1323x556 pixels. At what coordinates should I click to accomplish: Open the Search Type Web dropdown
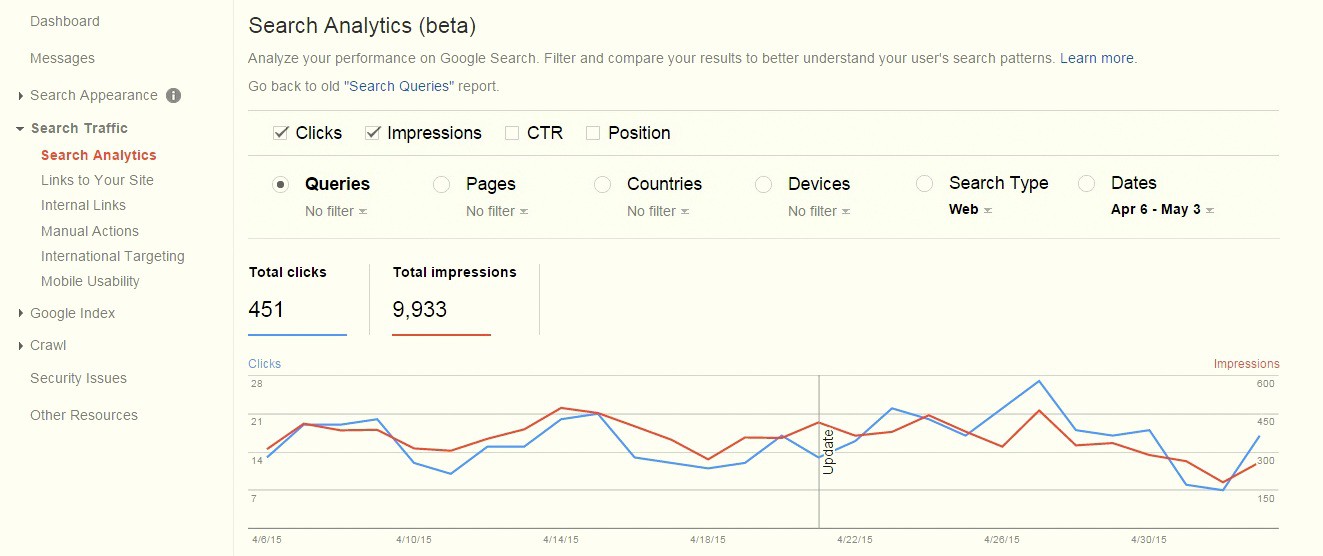[x=970, y=210]
